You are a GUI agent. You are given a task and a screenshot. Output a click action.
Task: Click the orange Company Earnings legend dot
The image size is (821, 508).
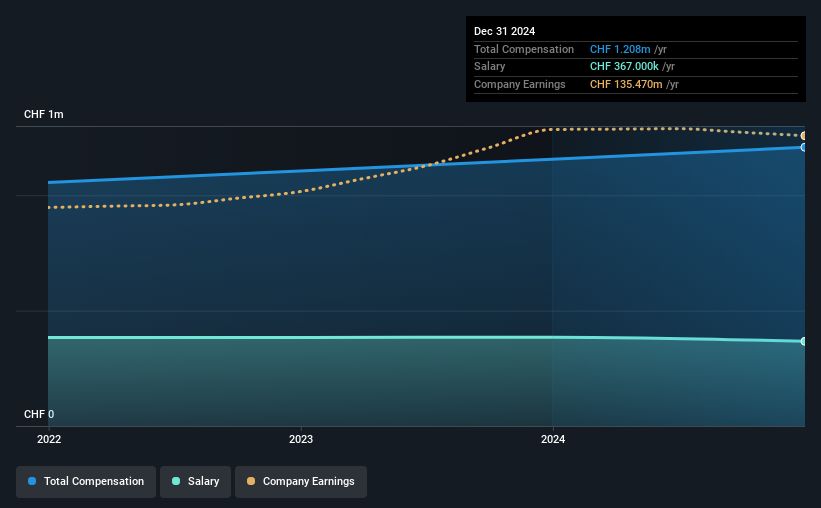coord(251,481)
